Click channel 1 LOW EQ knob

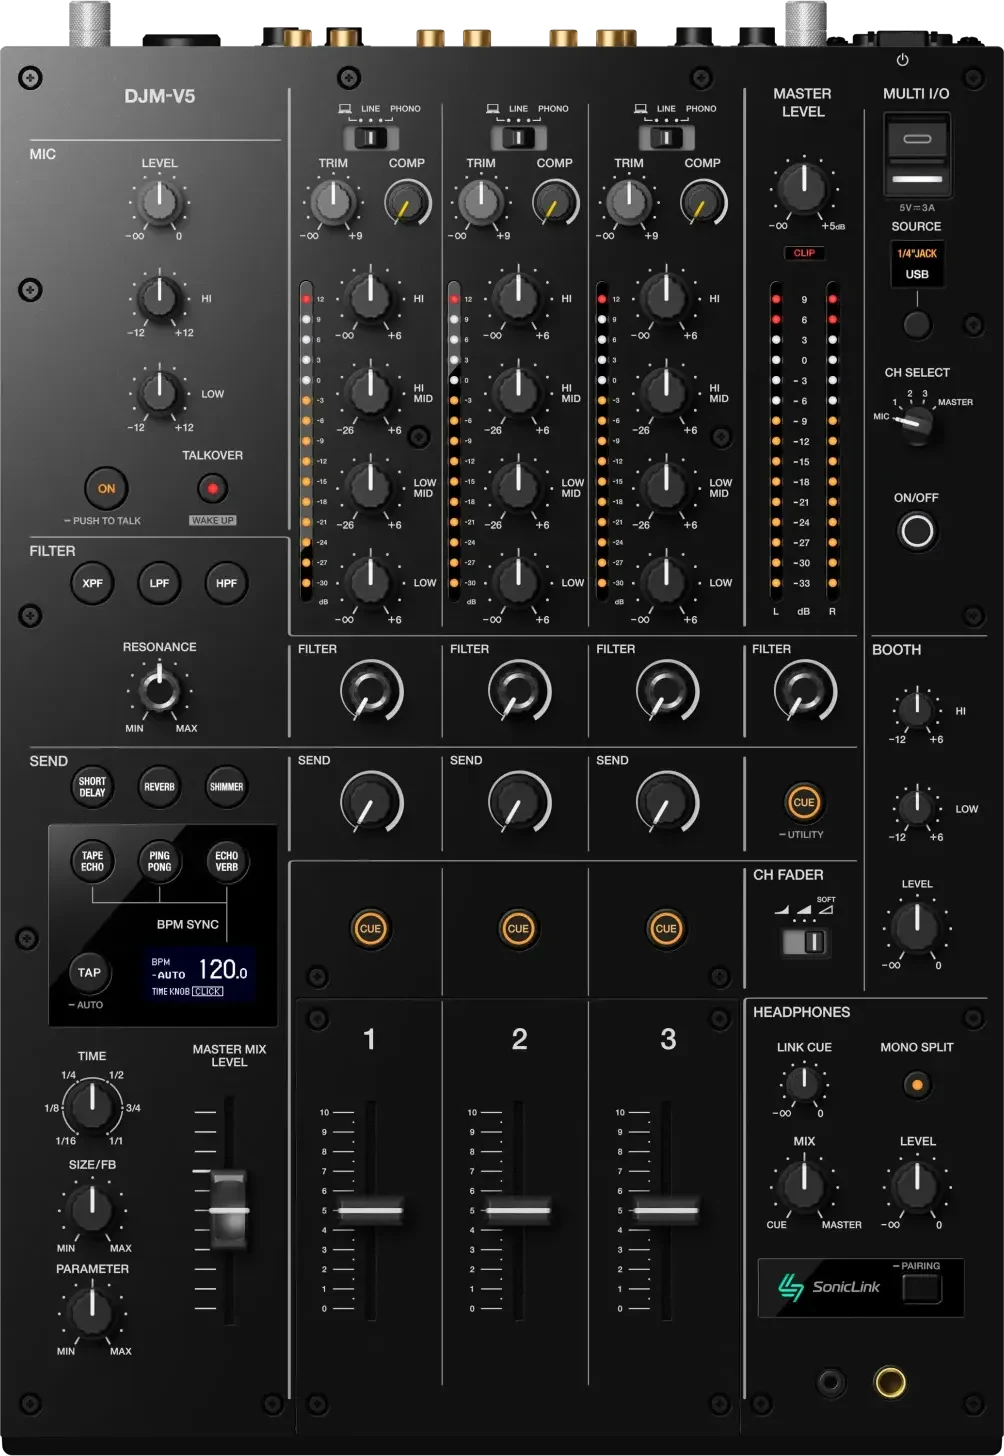[x=370, y=580]
